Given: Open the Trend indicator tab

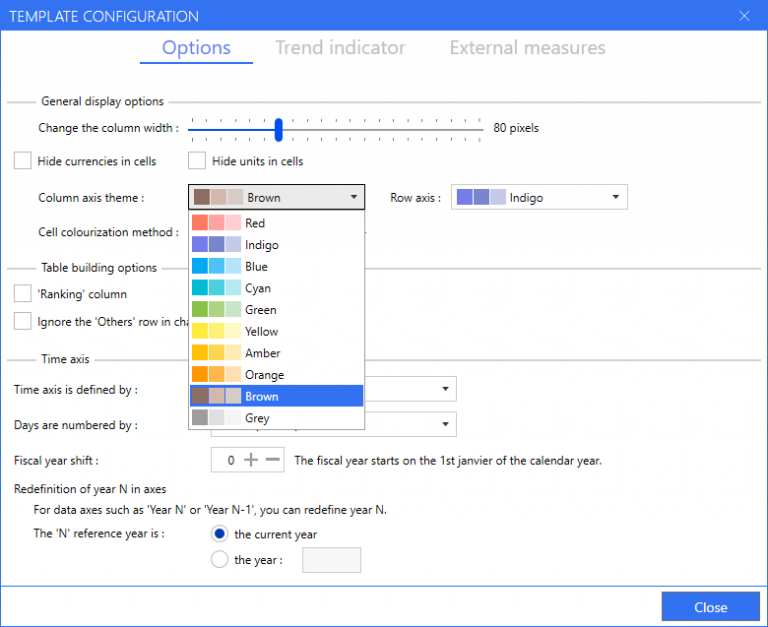Looking at the screenshot, I should [x=340, y=48].
